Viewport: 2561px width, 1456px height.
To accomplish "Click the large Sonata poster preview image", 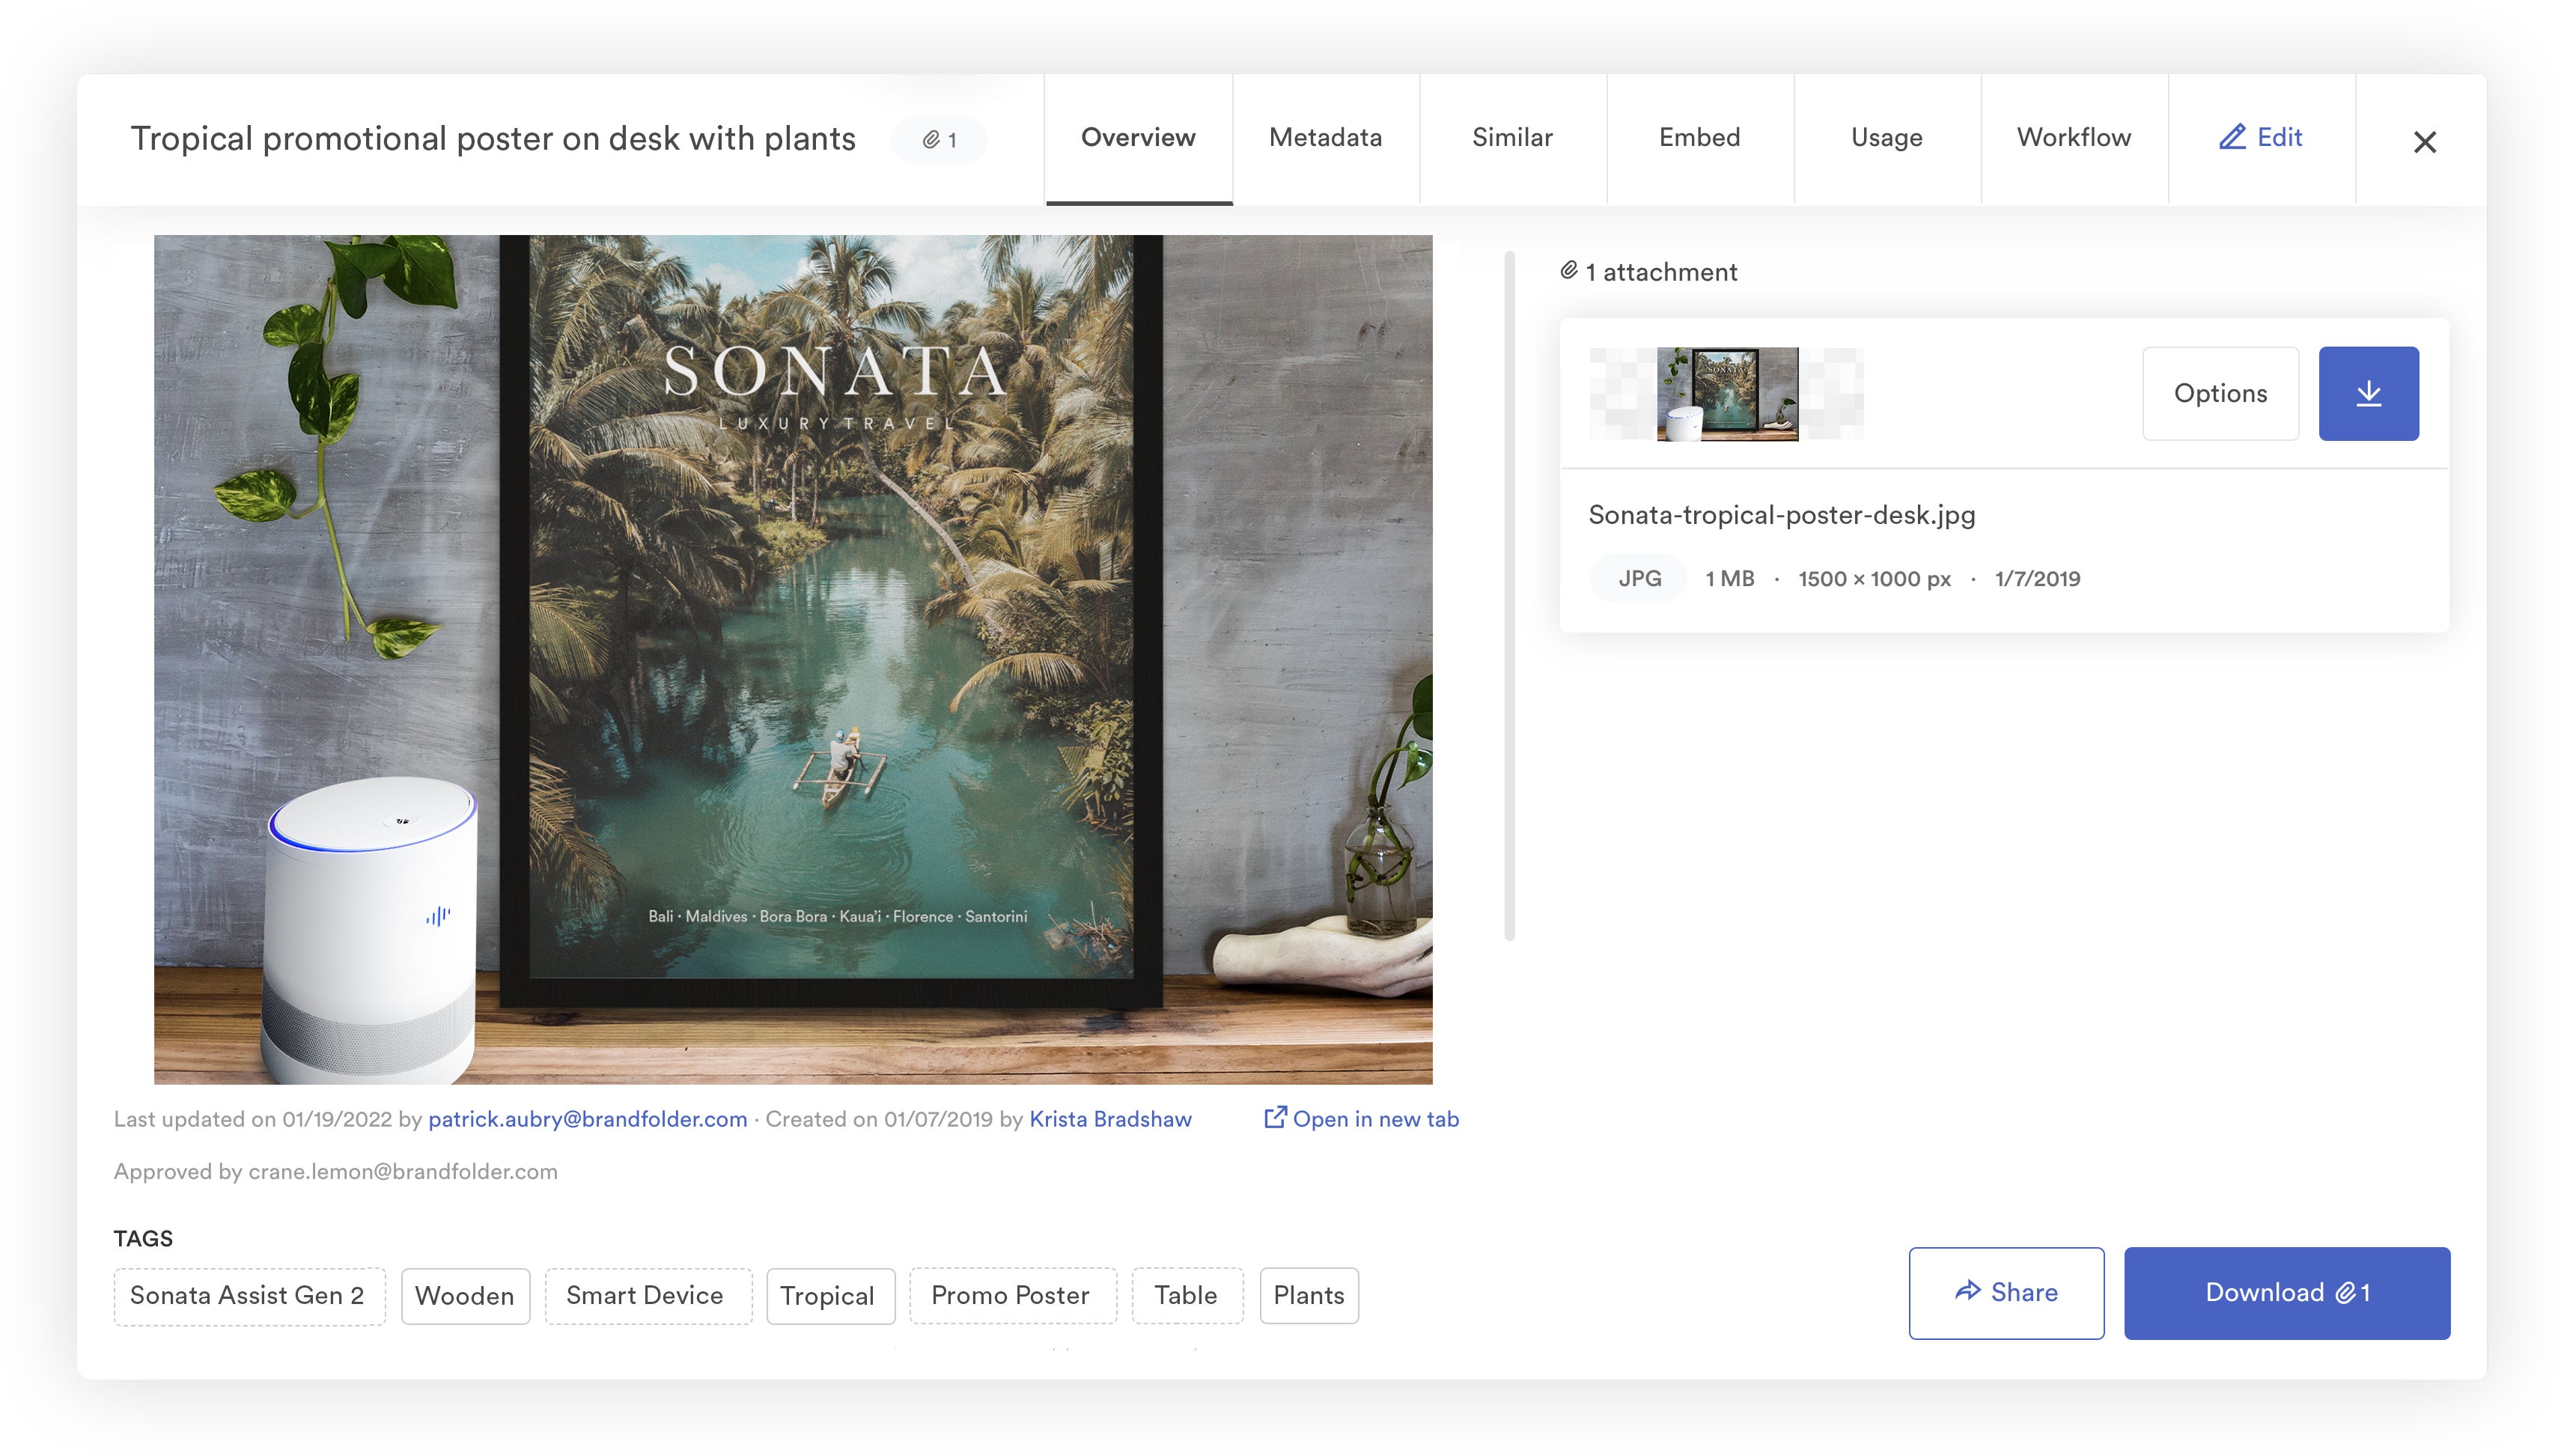I will [793, 659].
